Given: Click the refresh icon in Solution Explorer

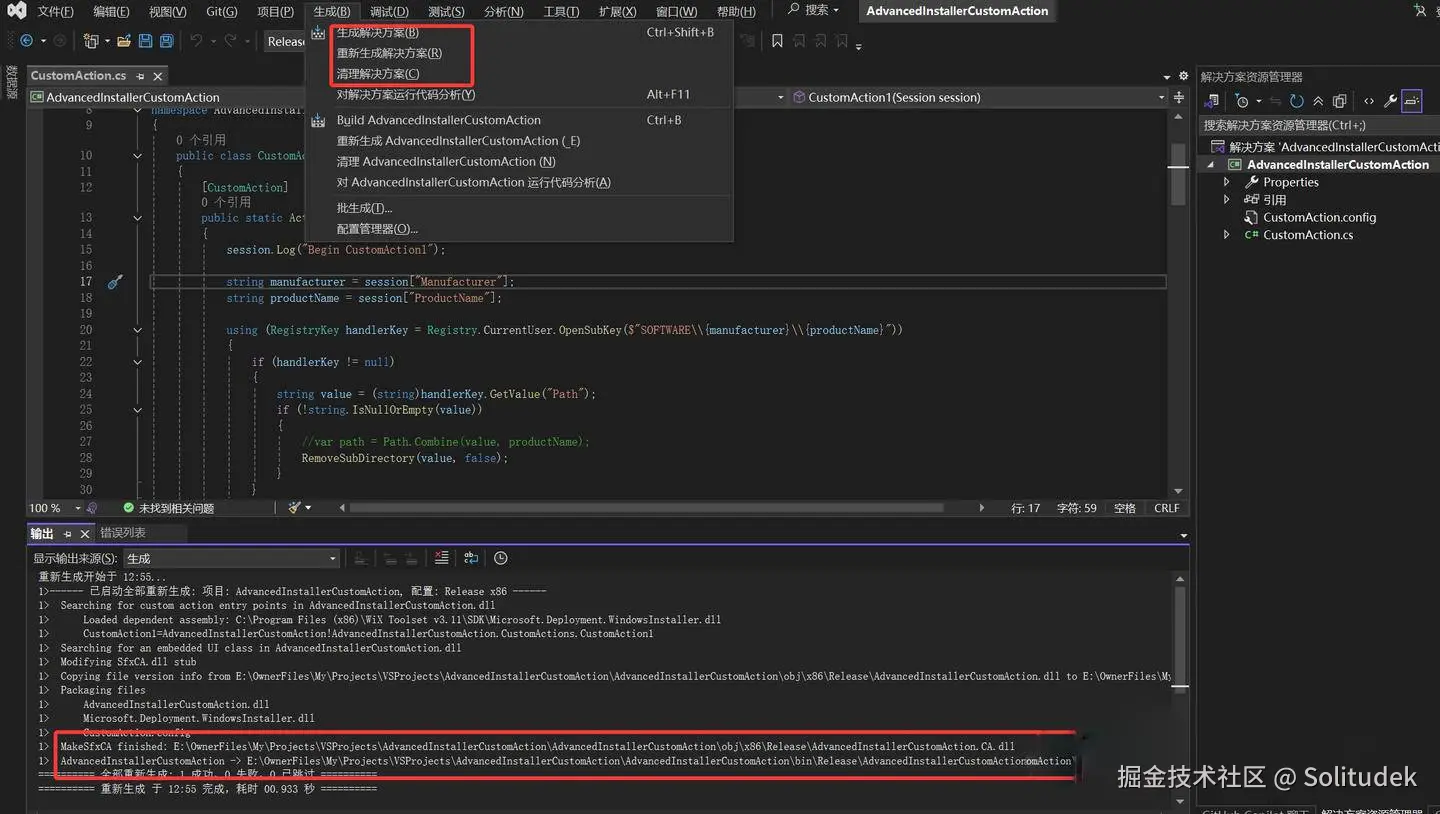Looking at the screenshot, I should coord(1297,101).
